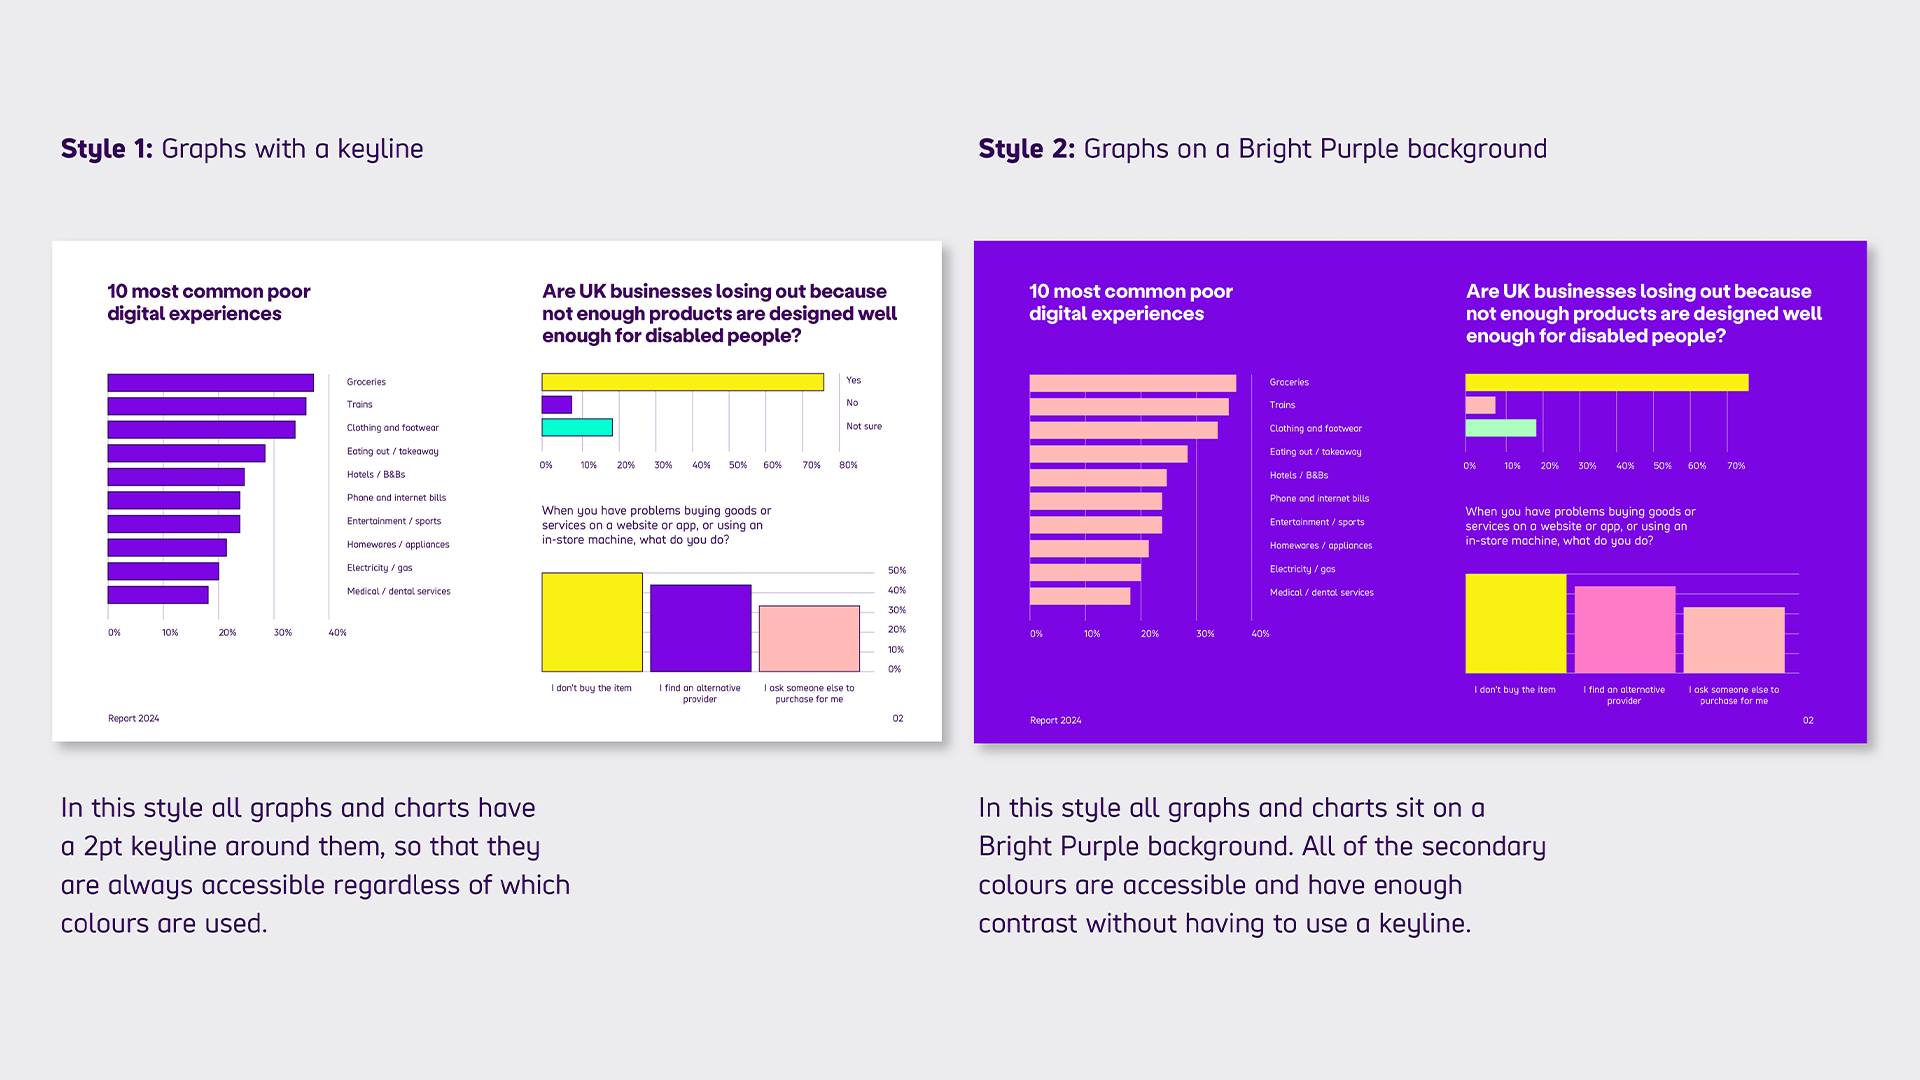The width and height of the screenshot is (1920, 1080).
Task: Click the yellow Yes bar
Action: pos(681,381)
